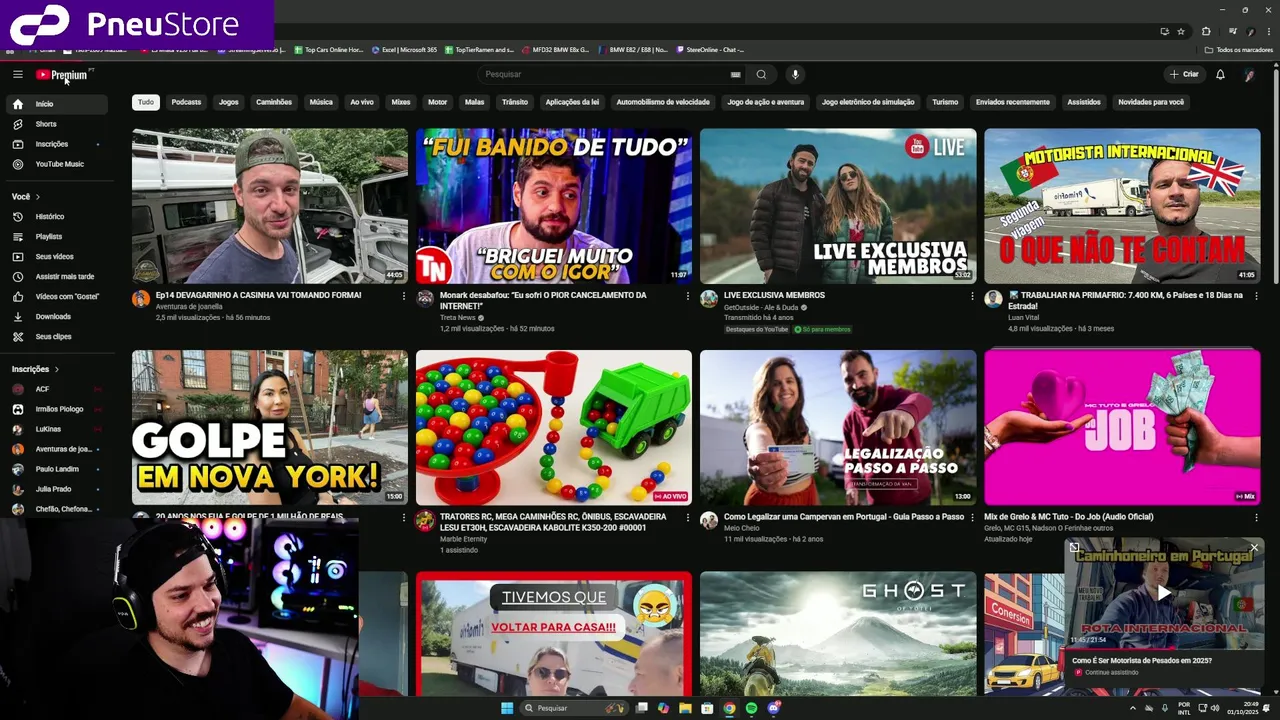Bookmark this page with star icon
1280x720 pixels.
(1181, 32)
